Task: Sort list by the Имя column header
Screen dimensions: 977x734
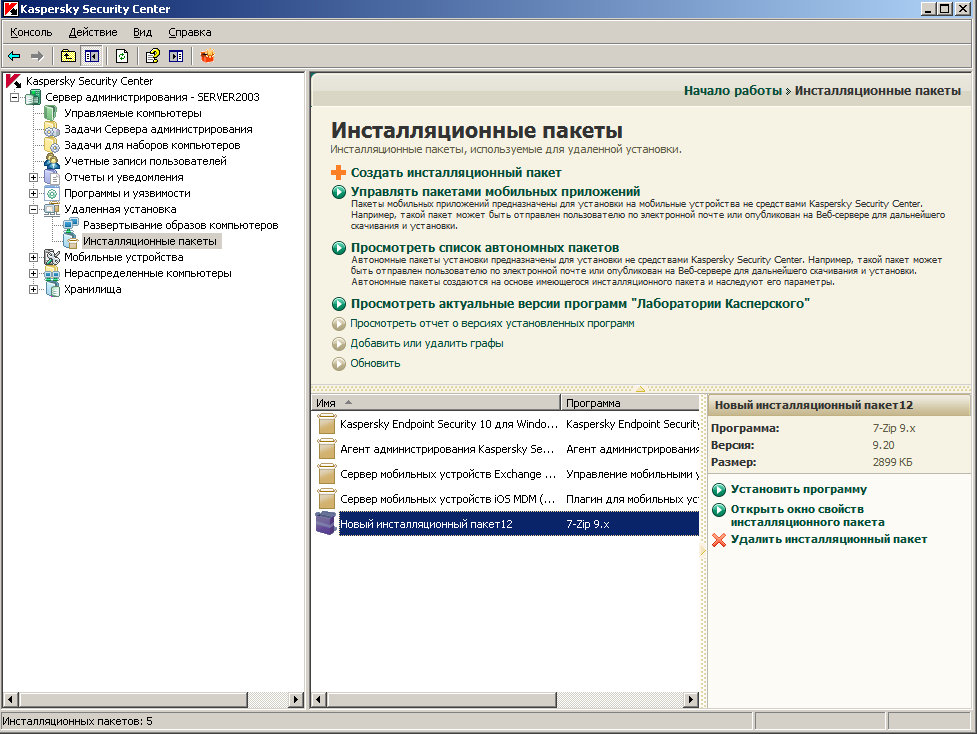Action: point(436,403)
